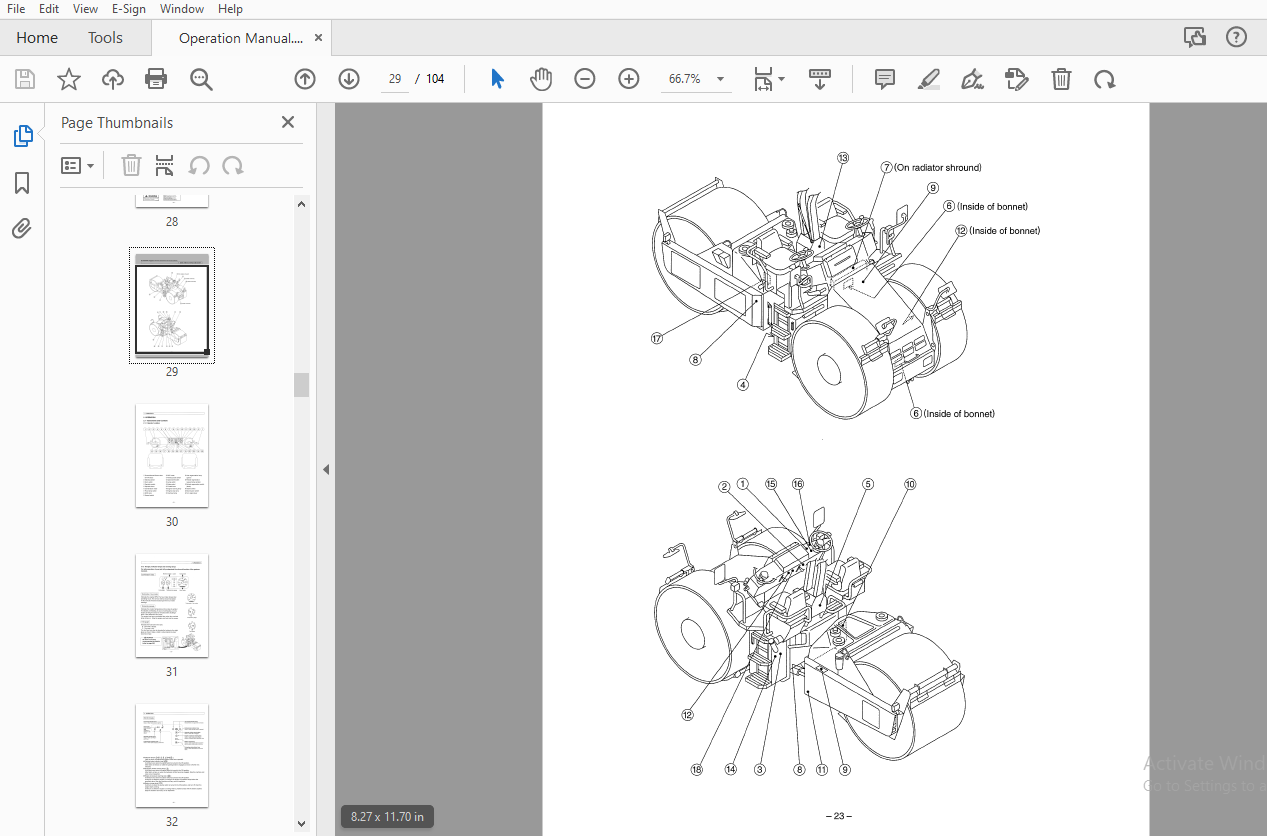Open the Bookmarks panel icon

[x=22, y=183]
